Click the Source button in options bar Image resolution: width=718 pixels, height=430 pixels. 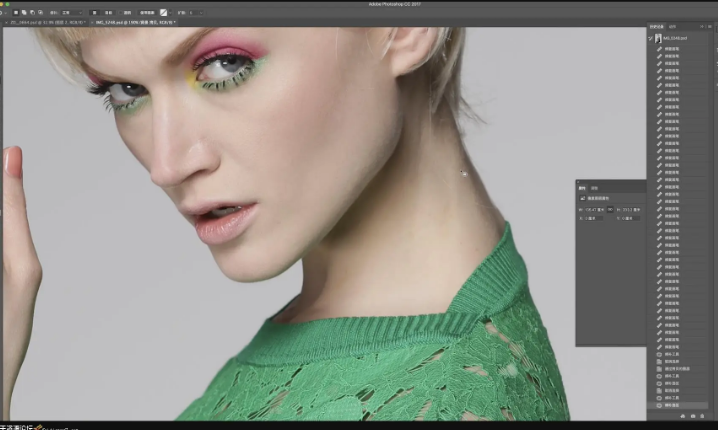[x=94, y=13]
